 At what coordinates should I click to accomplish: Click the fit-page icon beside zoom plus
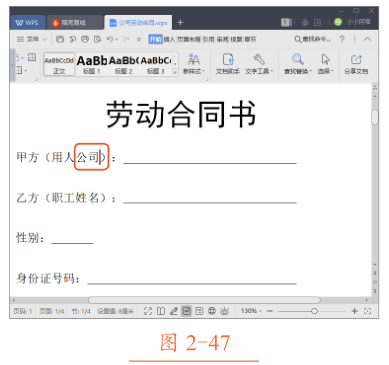click(368, 311)
